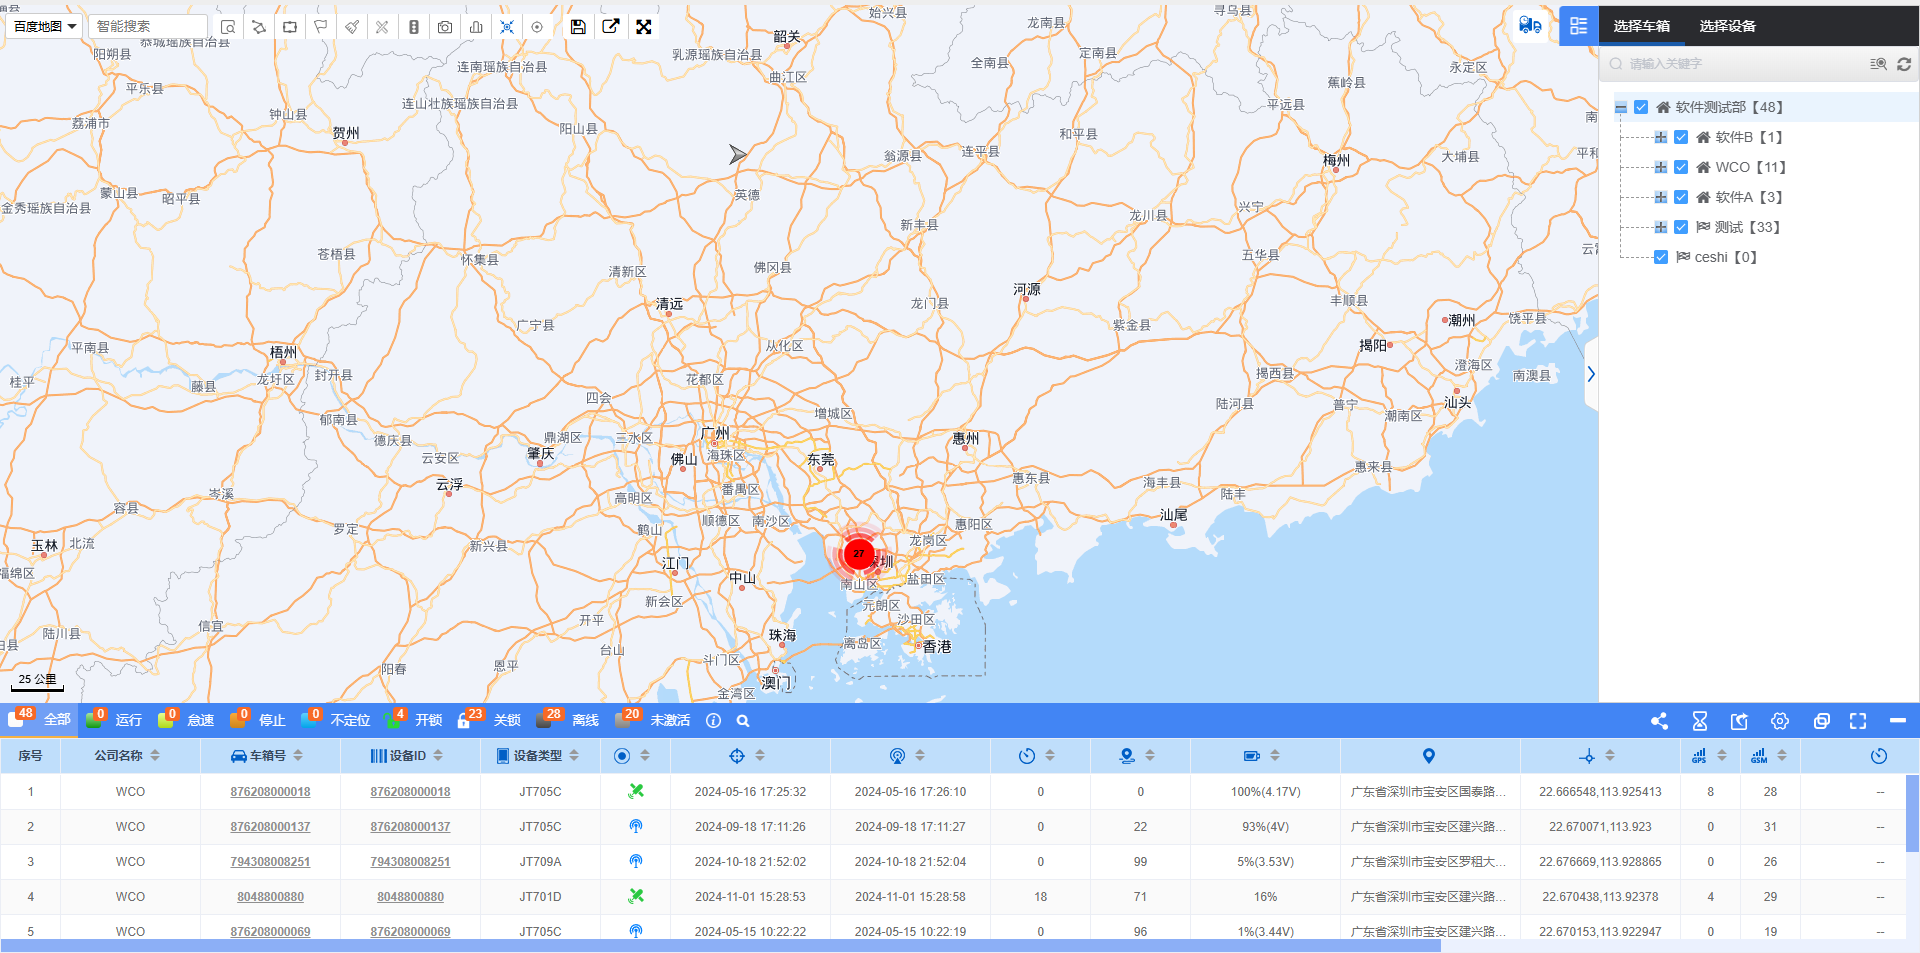Click the camera screenshot tool icon
This screenshot has width=1920, height=953.
tap(445, 27)
